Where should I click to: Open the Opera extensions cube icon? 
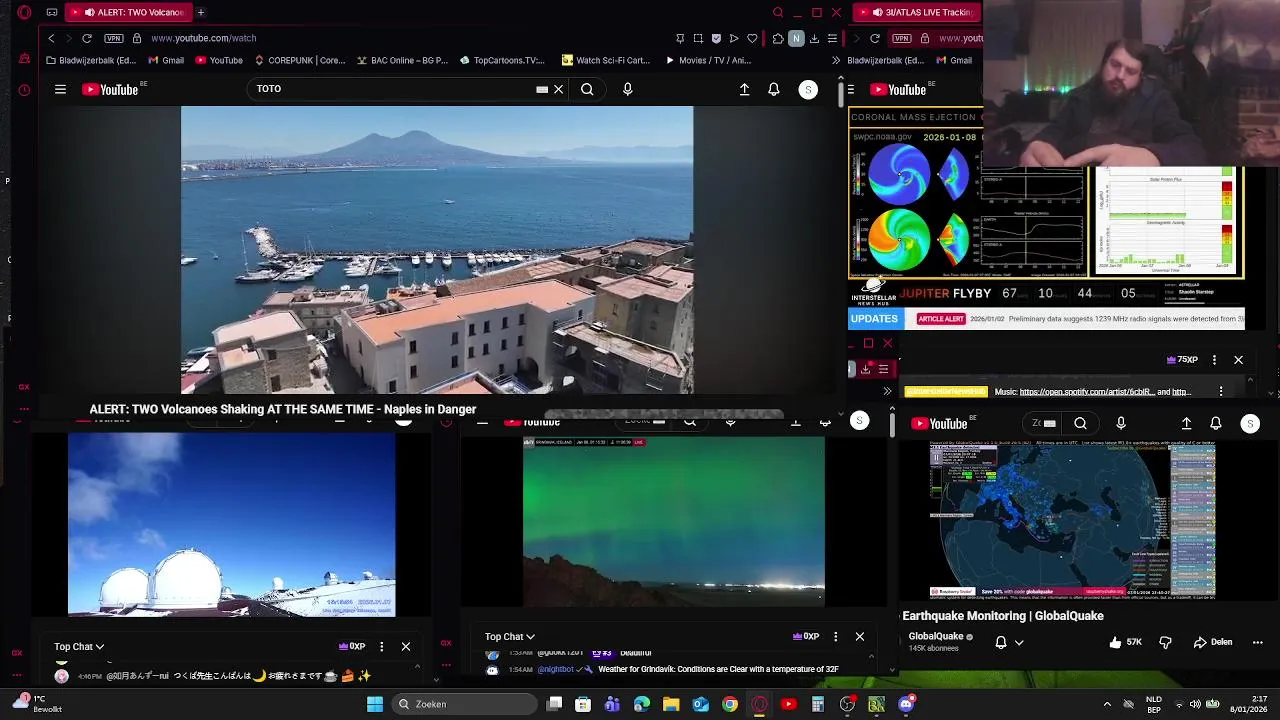pos(778,38)
